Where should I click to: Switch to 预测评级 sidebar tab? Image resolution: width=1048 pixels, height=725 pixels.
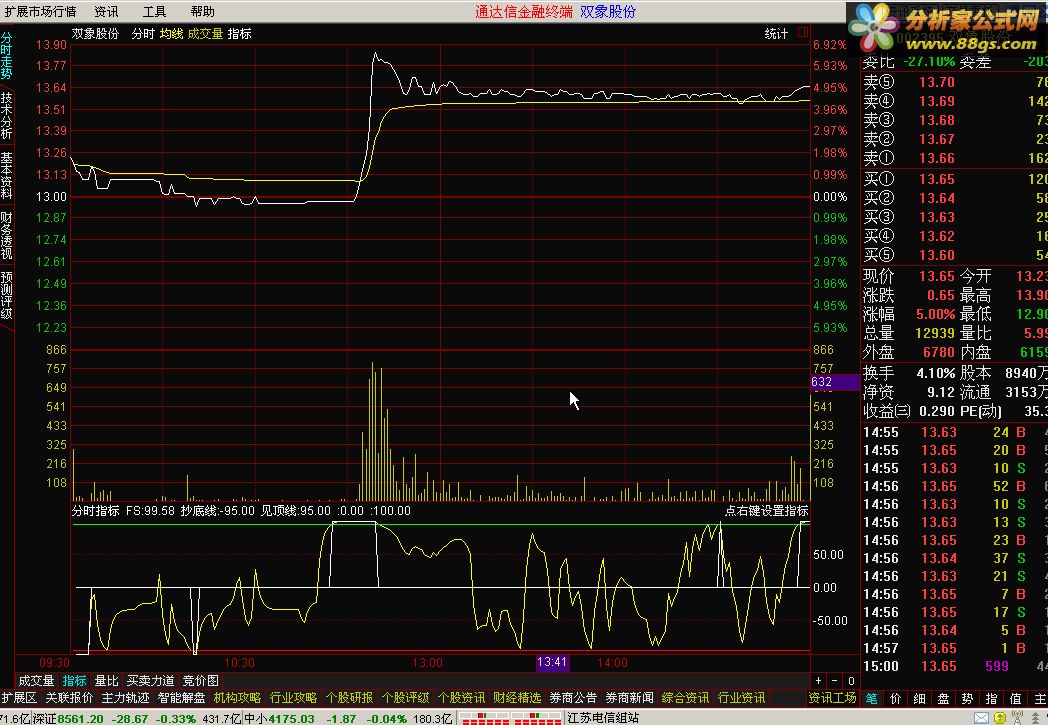[7, 296]
